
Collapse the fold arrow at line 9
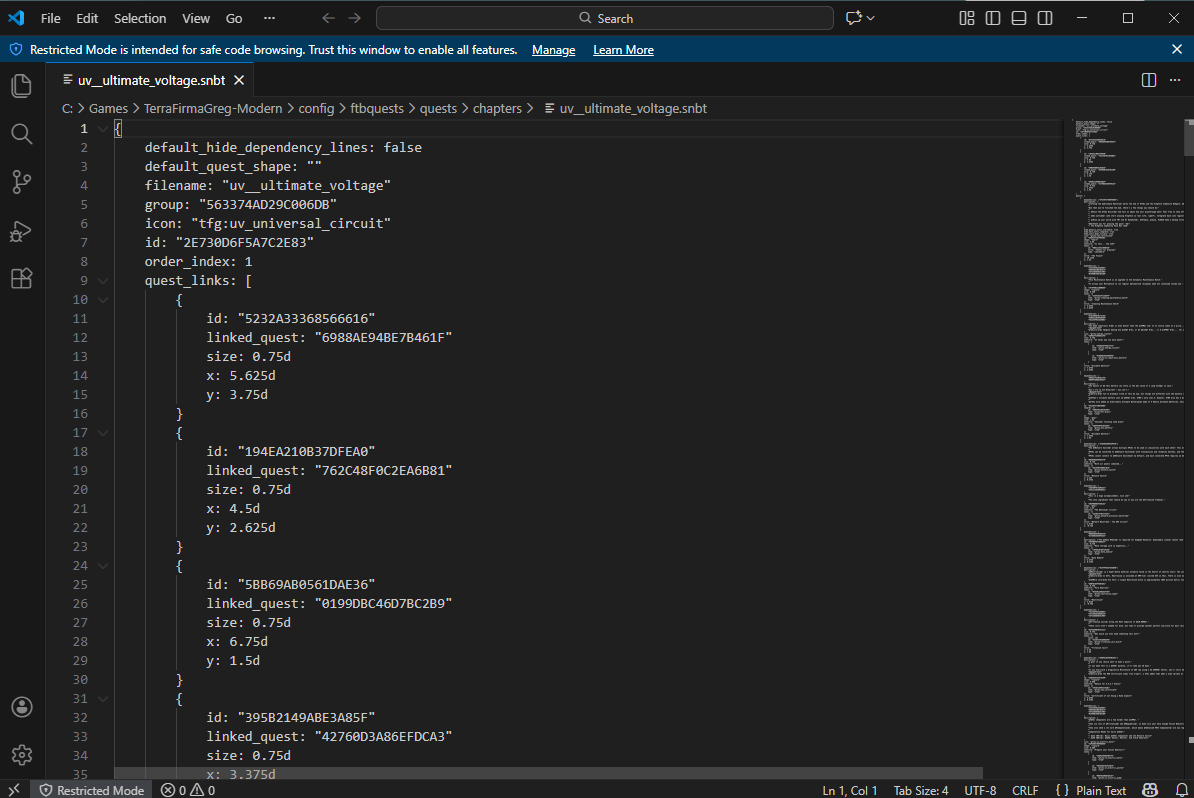102,281
